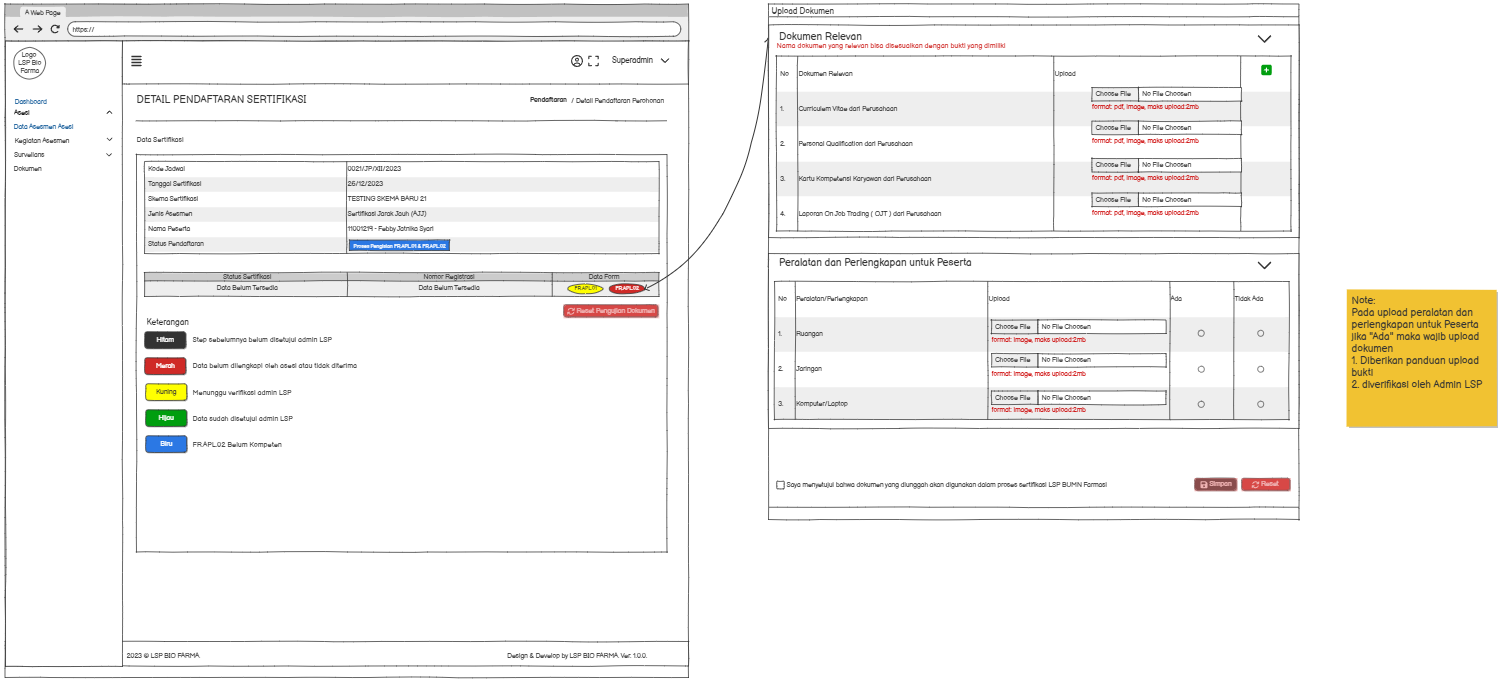The image size is (1502, 682).
Task: Collapse the Dokumen Relevan panel
Action: pyautogui.click(x=1264, y=39)
